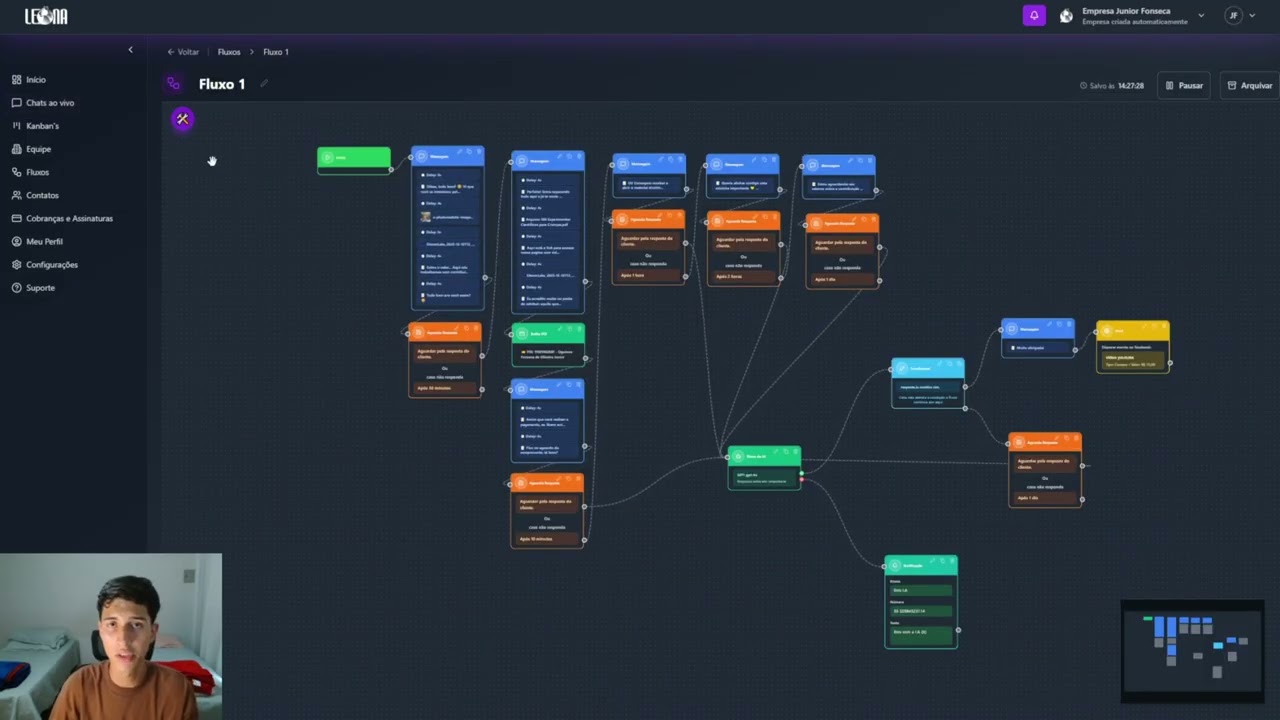
Task: Open Suporte in the sidebar
Action: pyautogui.click(x=33, y=287)
